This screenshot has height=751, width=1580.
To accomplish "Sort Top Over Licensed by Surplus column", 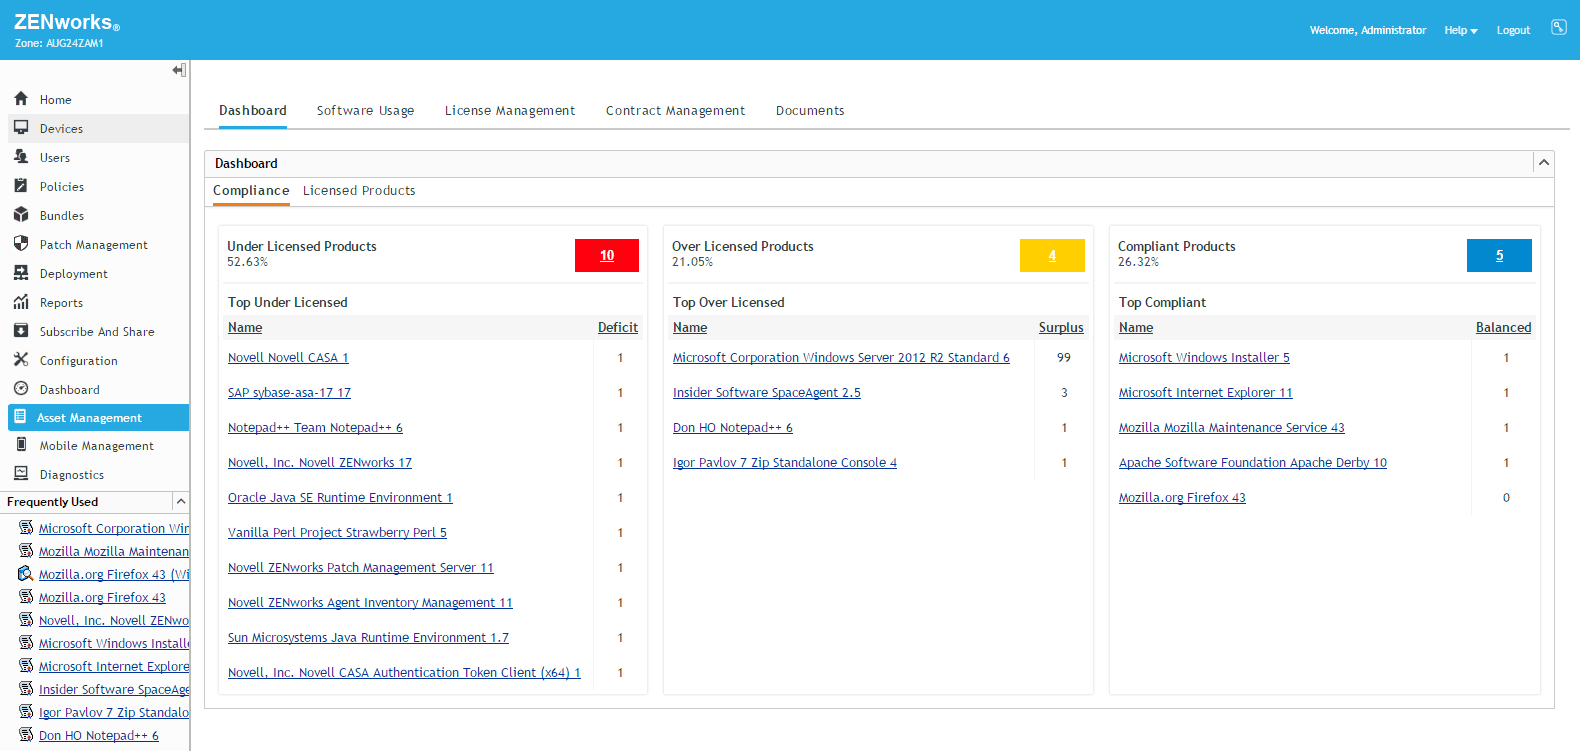I will pos(1061,327).
